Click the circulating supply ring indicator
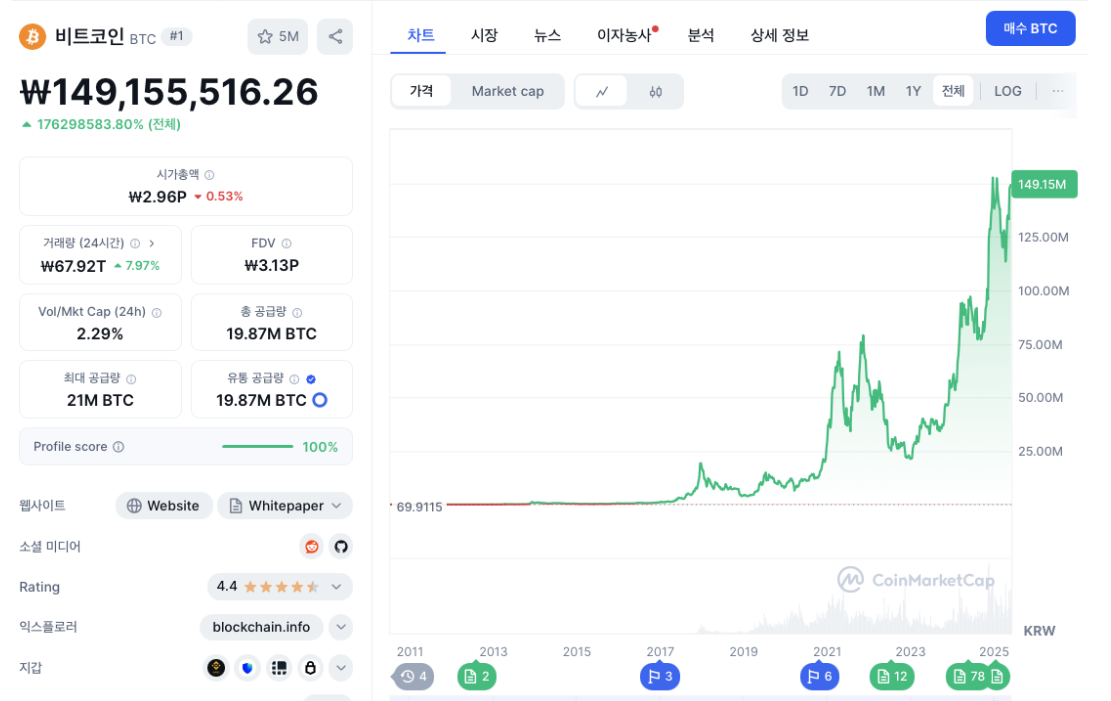 pos(320,400)
